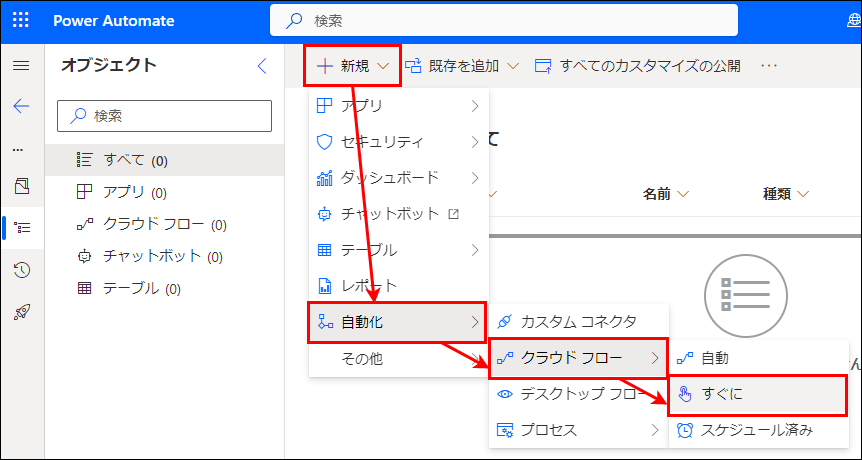Choose 自動化 in the 新規 menu
862x460 pixels.
click(397, 322)
